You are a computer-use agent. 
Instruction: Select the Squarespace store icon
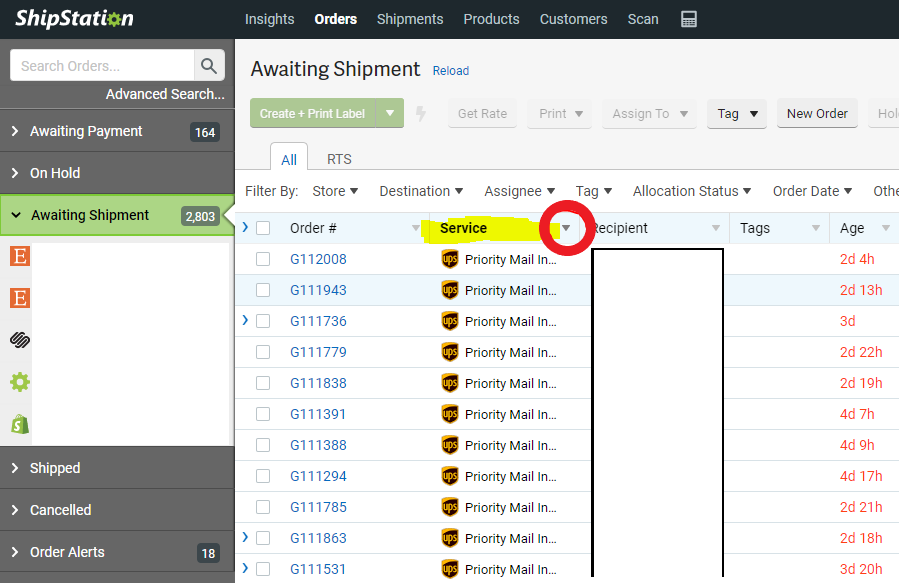(19, 340)
